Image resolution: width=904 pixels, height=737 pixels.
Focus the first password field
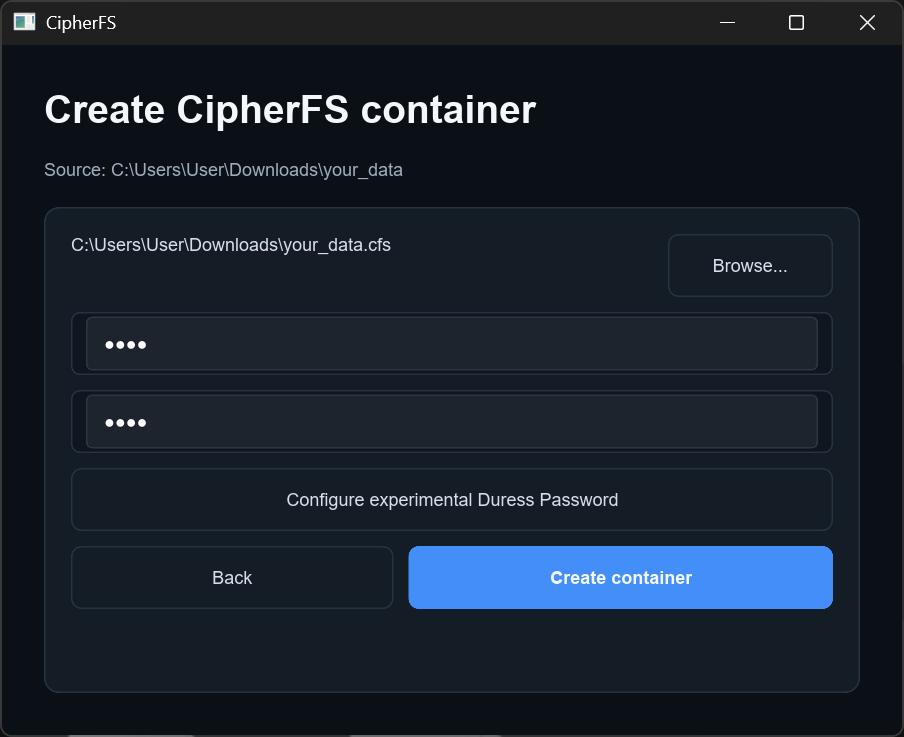451,344
